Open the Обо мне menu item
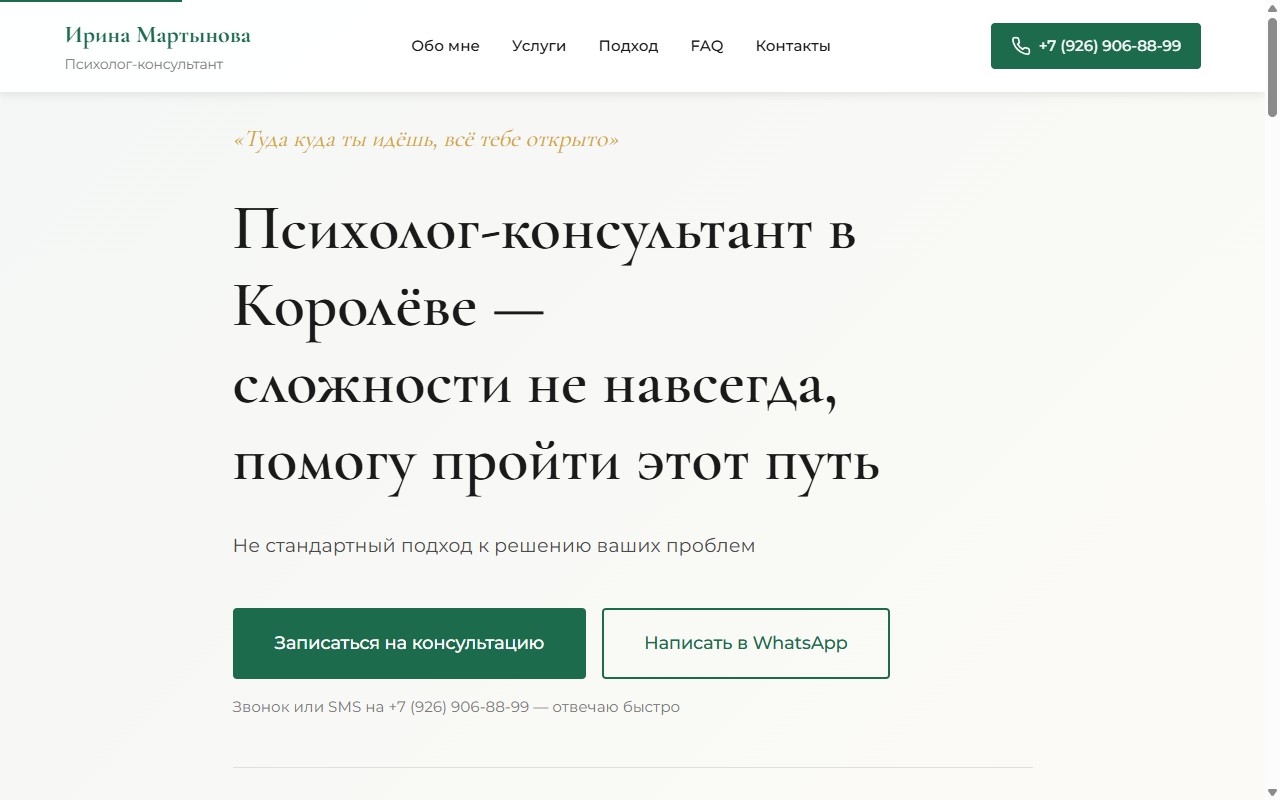1280x800 pixels. pyautogui.click(x=445, y=46)
